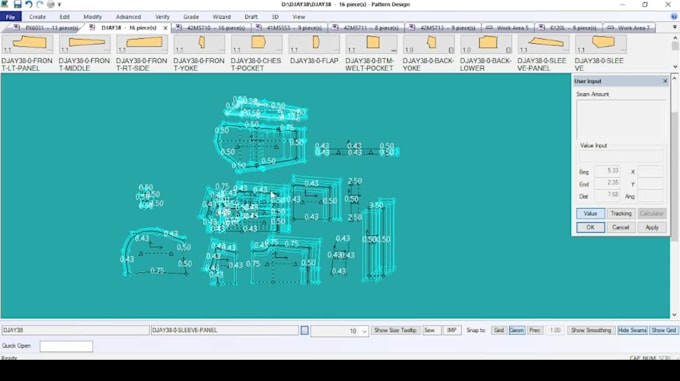The image size is (680, 381).
Task: Select the CHEST-POCKET piece thumbnail
Action: tap(256, 44)
